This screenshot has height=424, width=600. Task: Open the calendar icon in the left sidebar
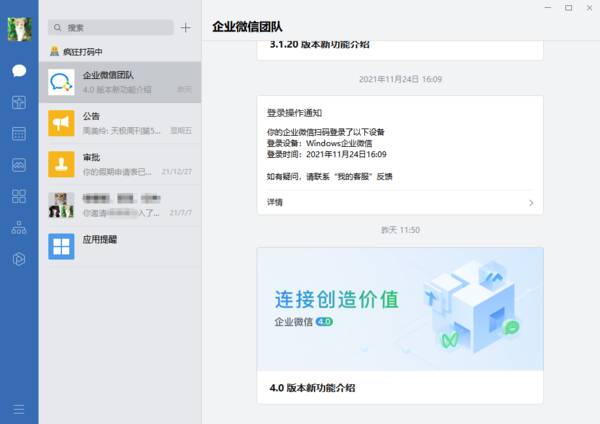coord(19,133)
